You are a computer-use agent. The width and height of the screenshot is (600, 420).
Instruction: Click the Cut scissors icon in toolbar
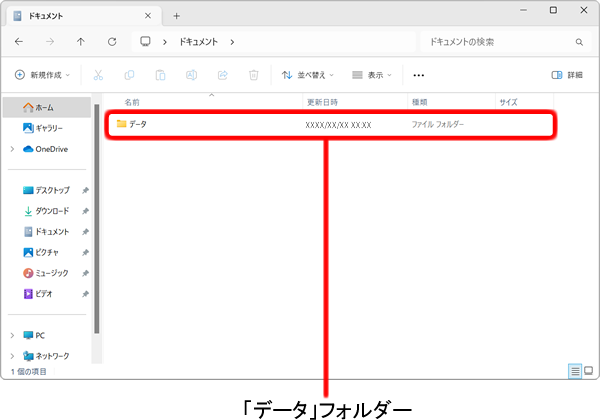pyautogui.click(x=98, y=75)
